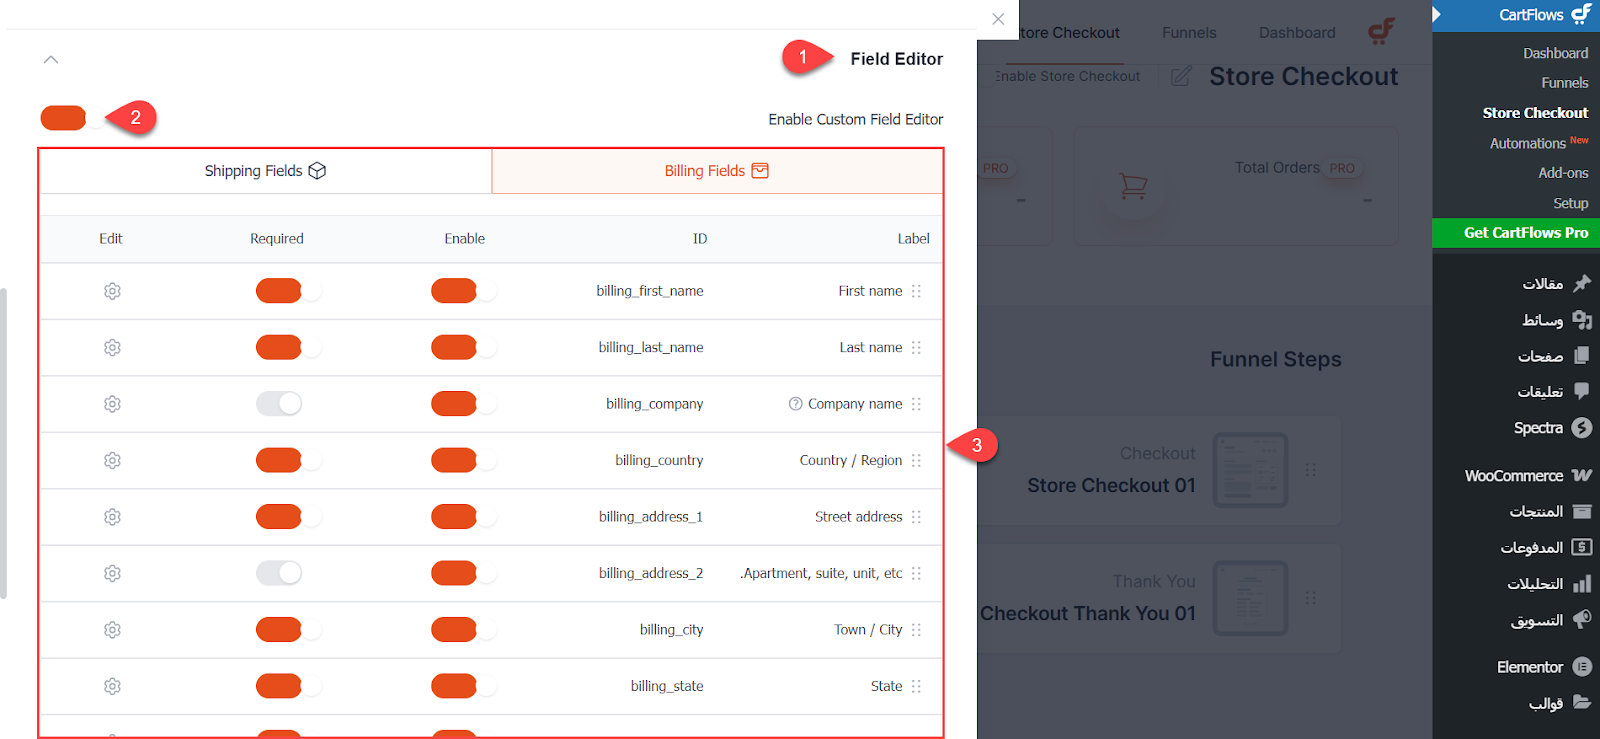
Task: Click the billing_address_1 ID cell
Action: 651,517
